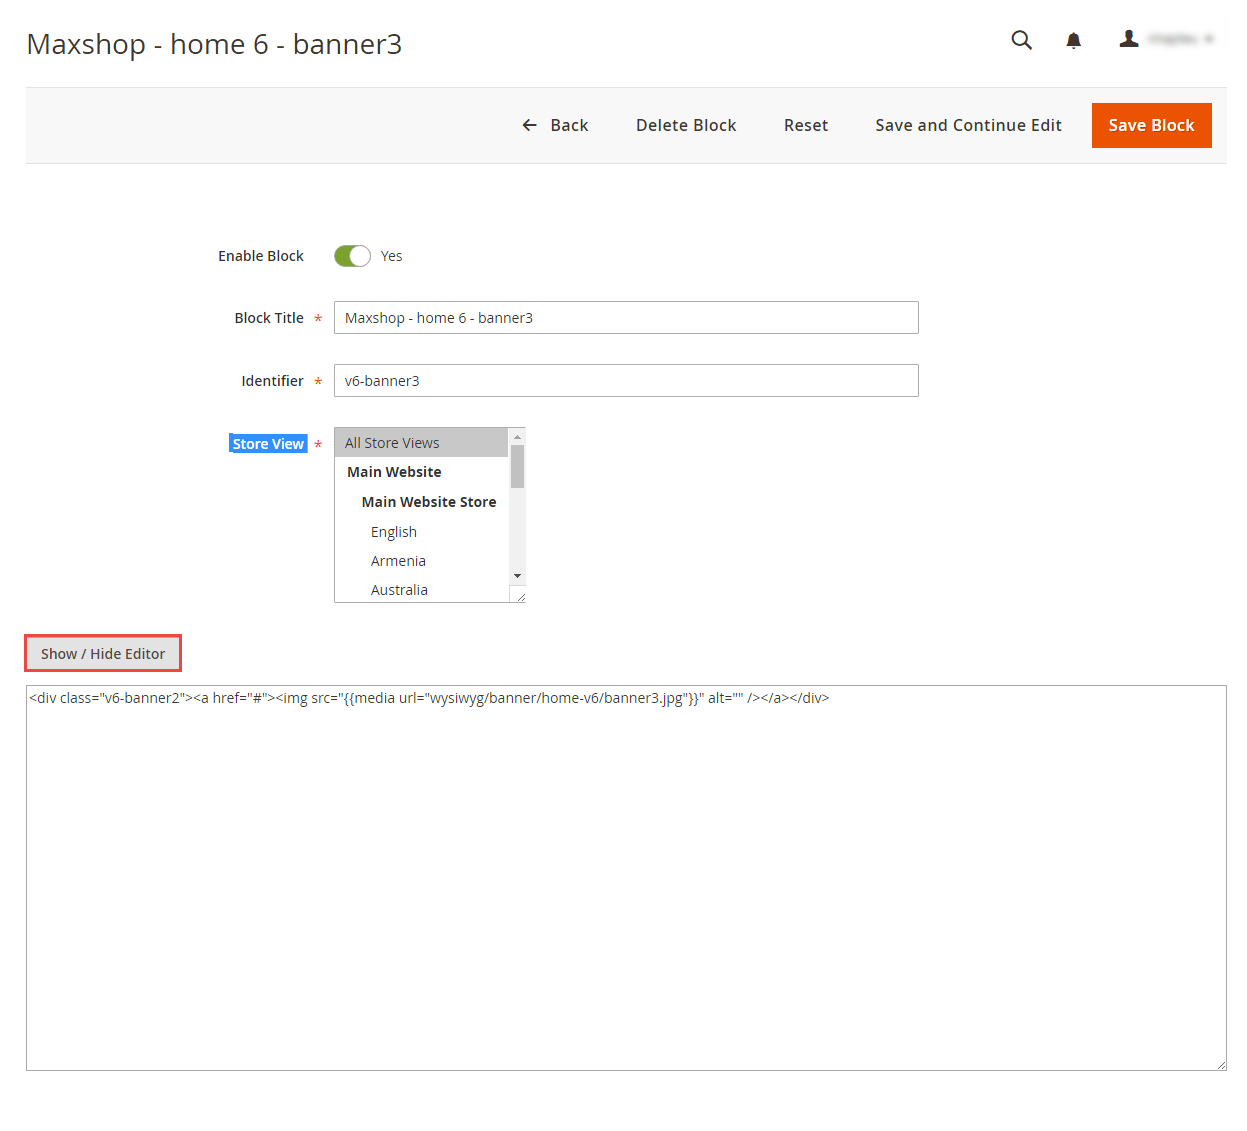The image size is (1247, 1131).
Task: Select English store view
Action: [421, 532]
